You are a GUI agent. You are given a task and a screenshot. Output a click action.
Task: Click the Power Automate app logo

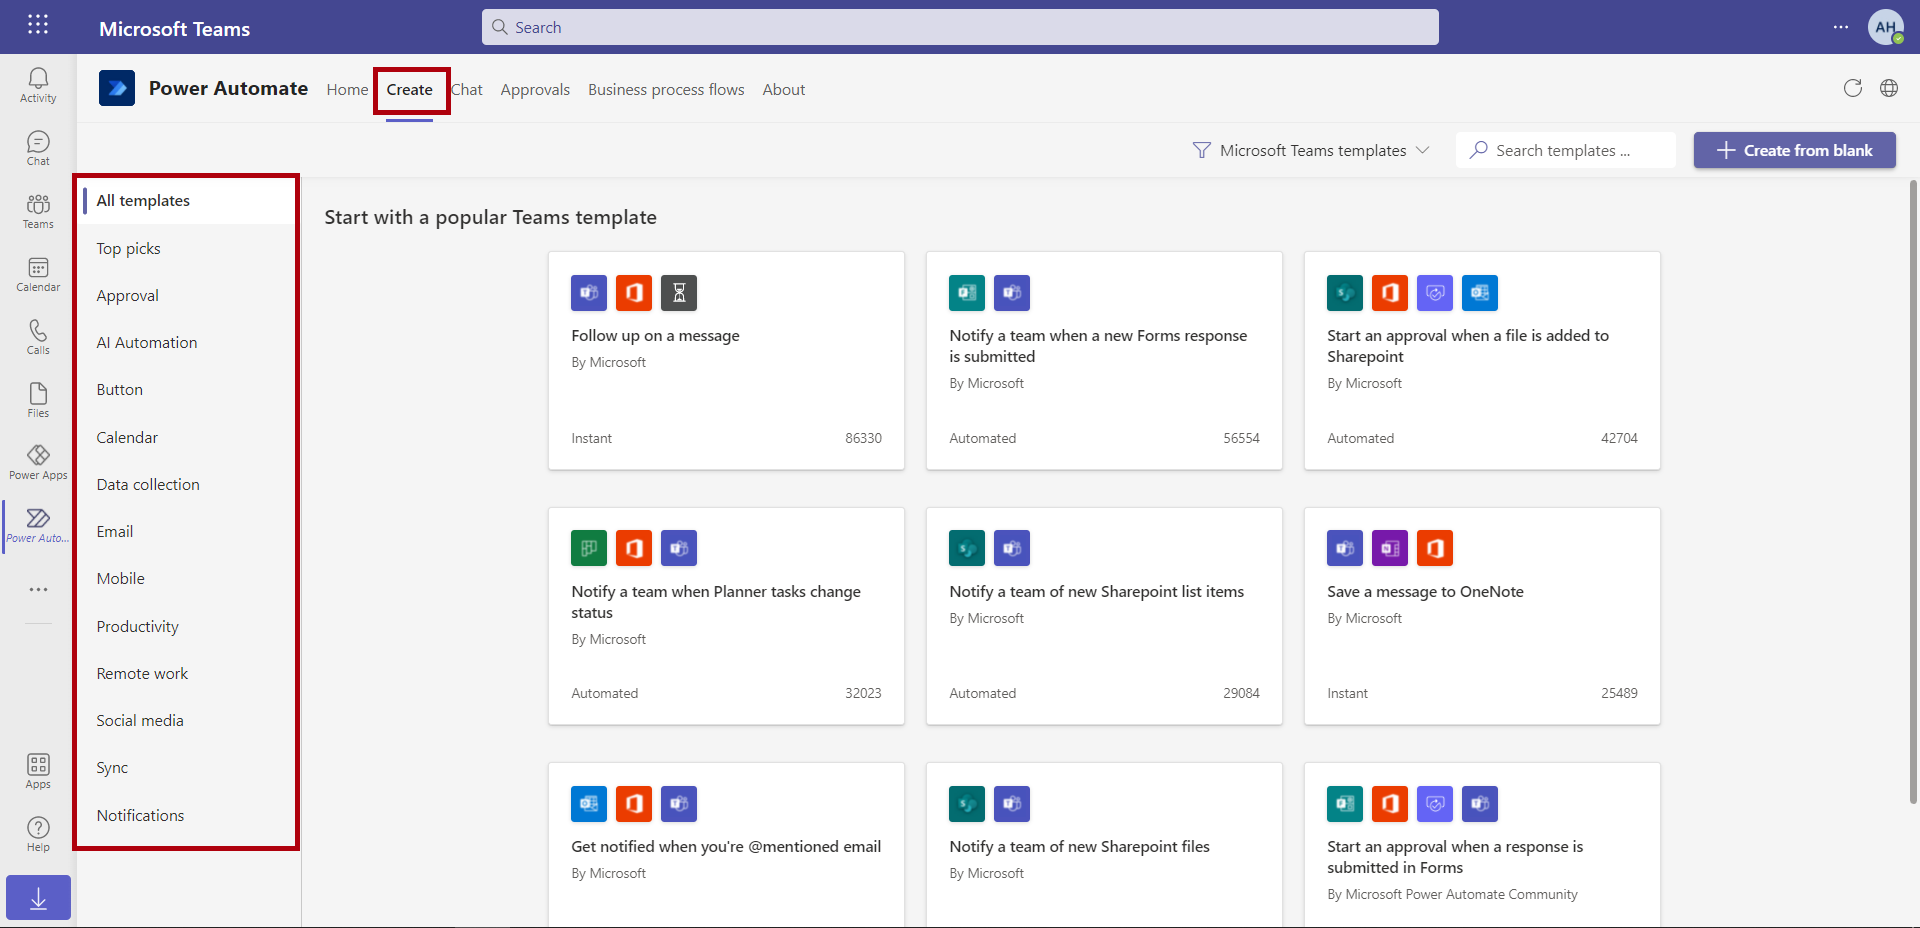(117, 88)
